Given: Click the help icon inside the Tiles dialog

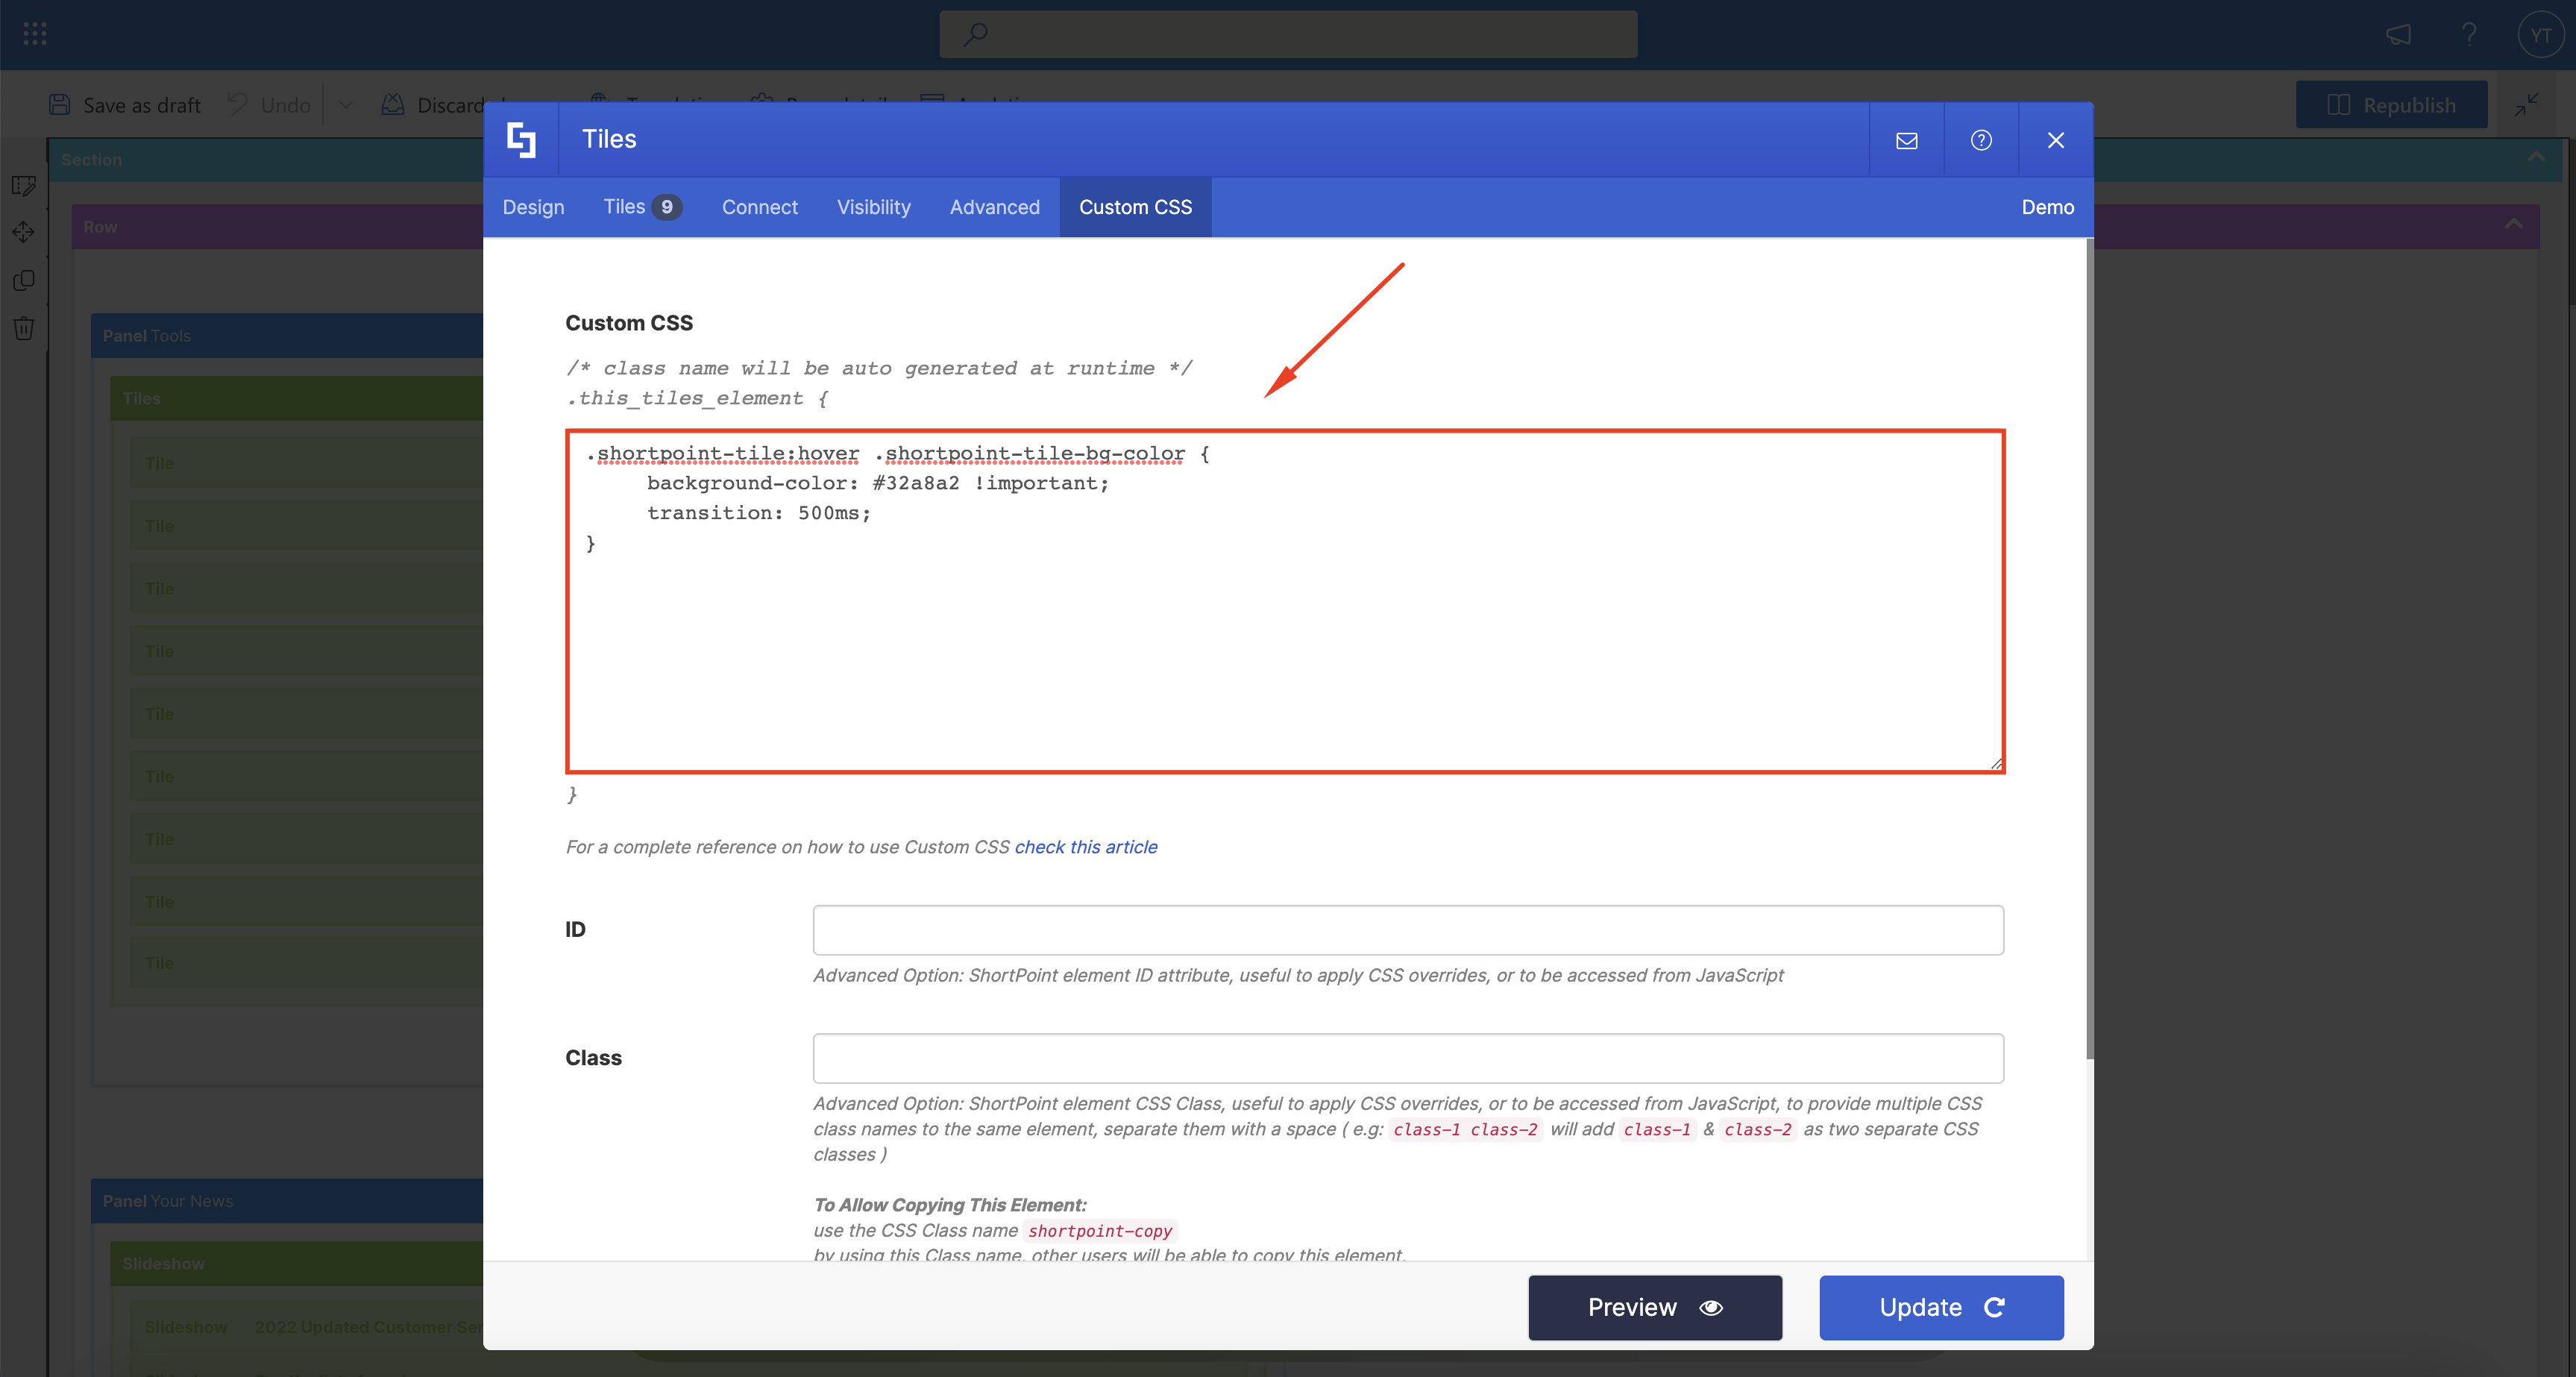Looking at the screenshot, I should point(1981,139).
